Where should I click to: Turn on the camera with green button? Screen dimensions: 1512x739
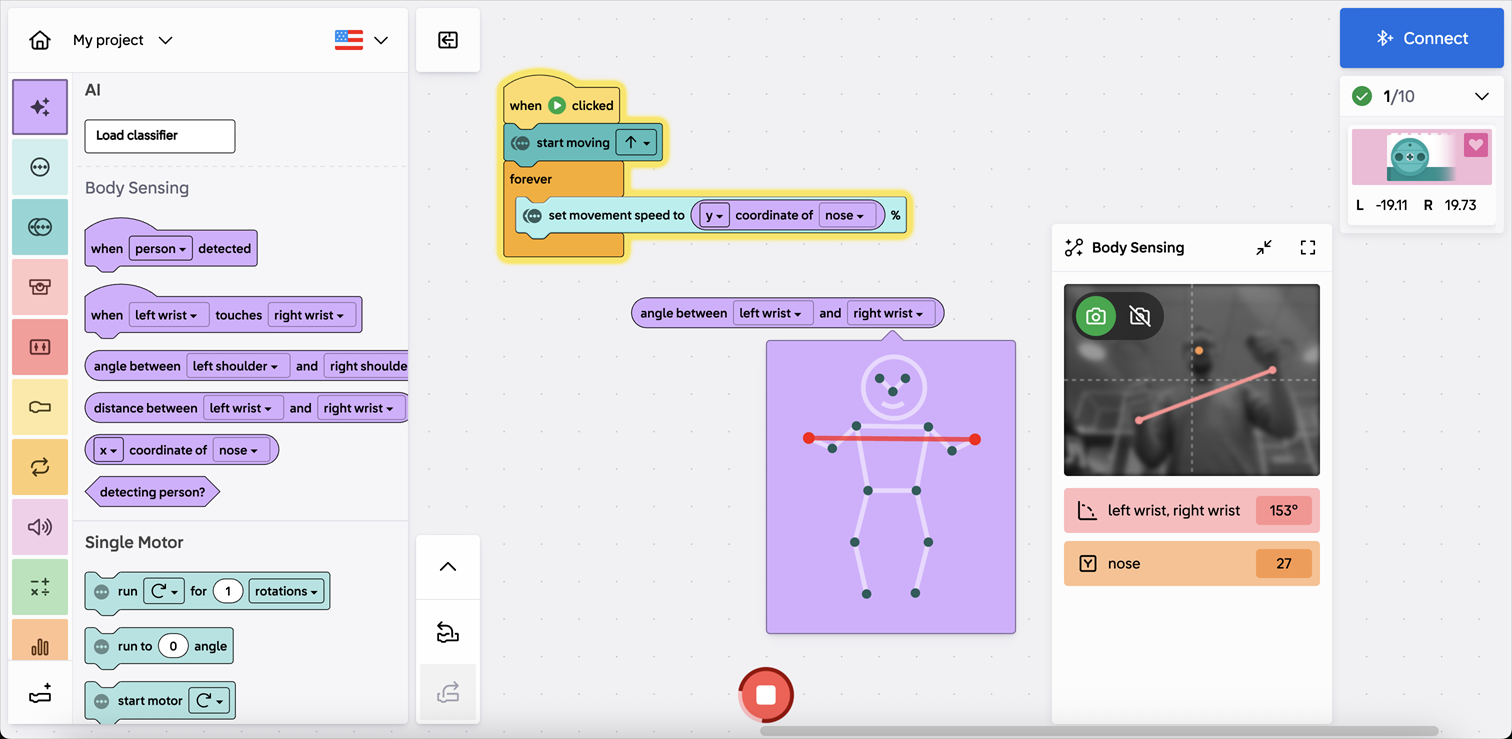coord(1096,317)
